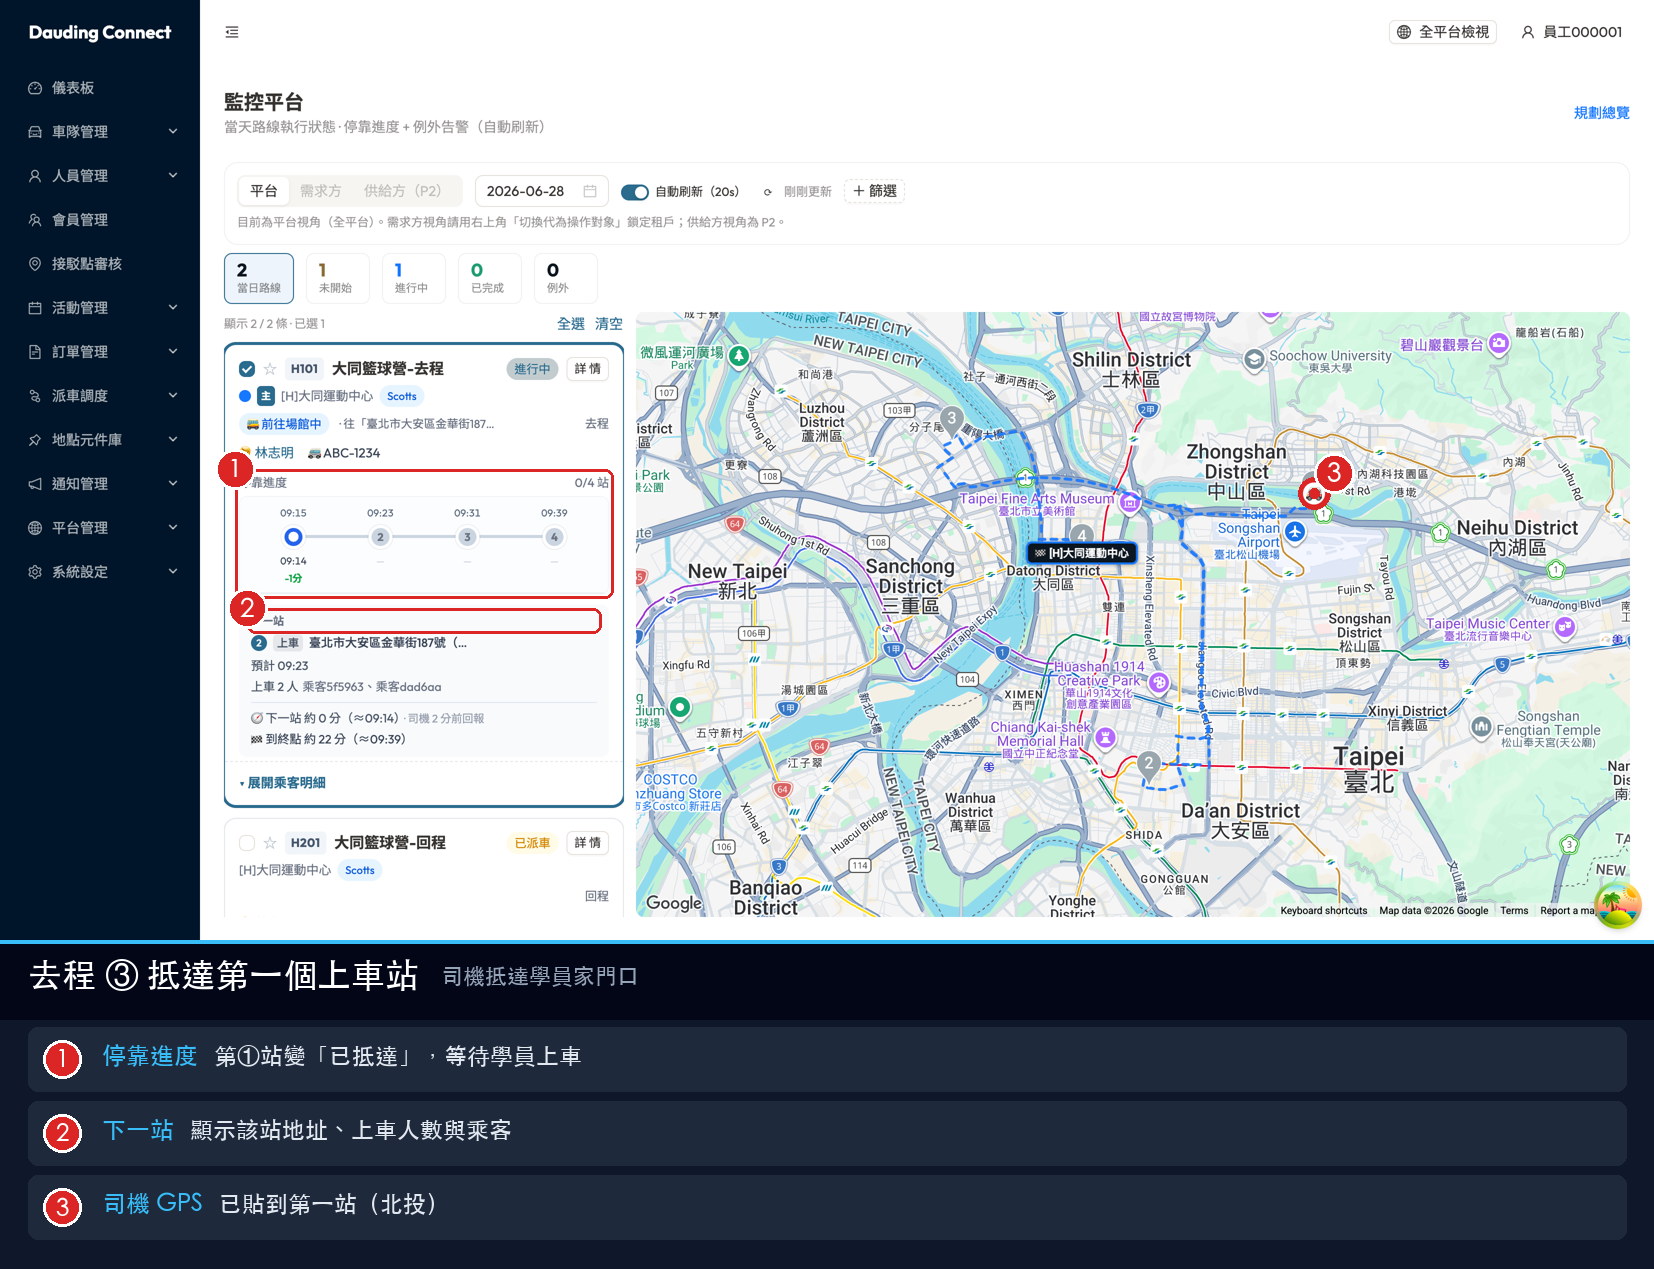
Task: Click the Taipei Fine Arts Museum marker
Action: point(1130,502)
